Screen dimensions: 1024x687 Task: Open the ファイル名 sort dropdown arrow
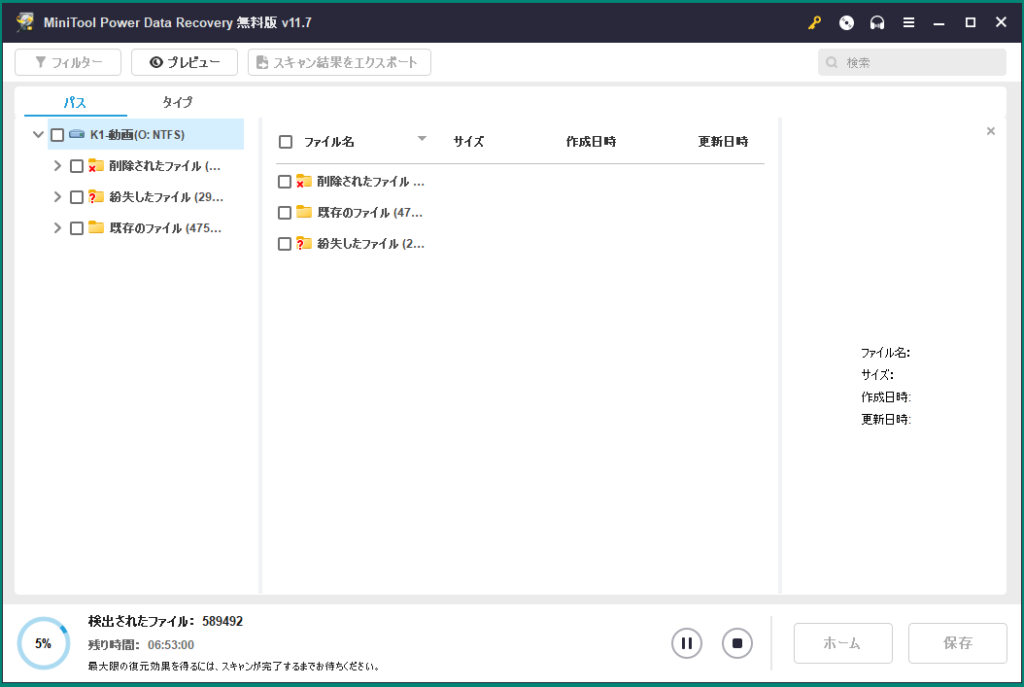coord(422,140)
